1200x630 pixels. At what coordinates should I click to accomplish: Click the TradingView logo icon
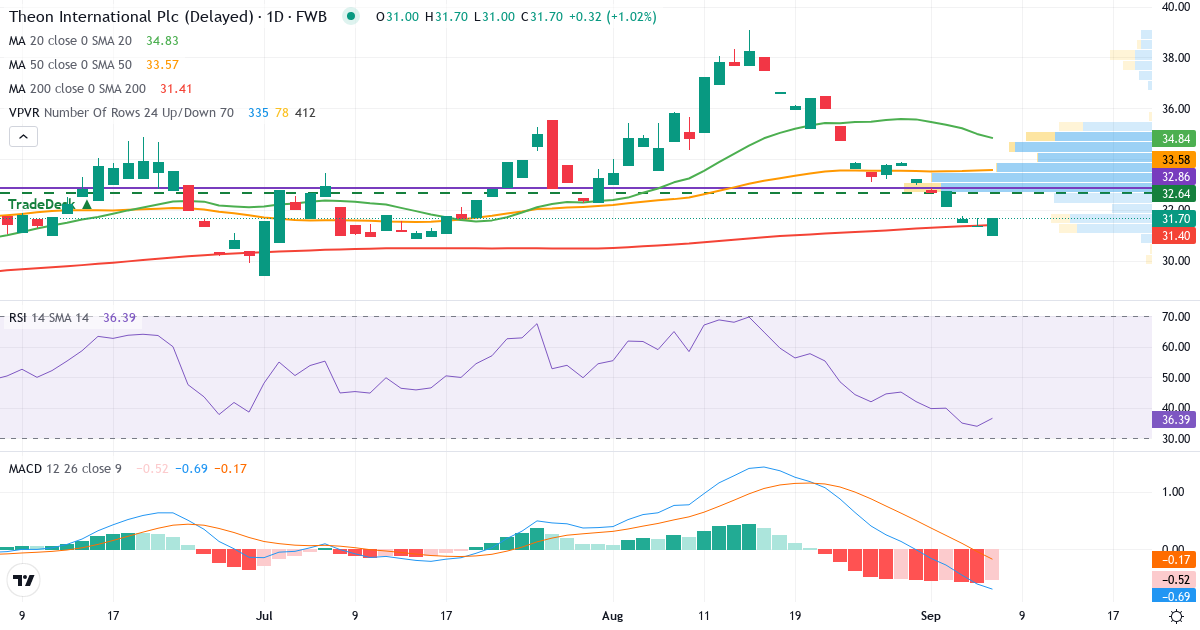(x=23, y=580)
